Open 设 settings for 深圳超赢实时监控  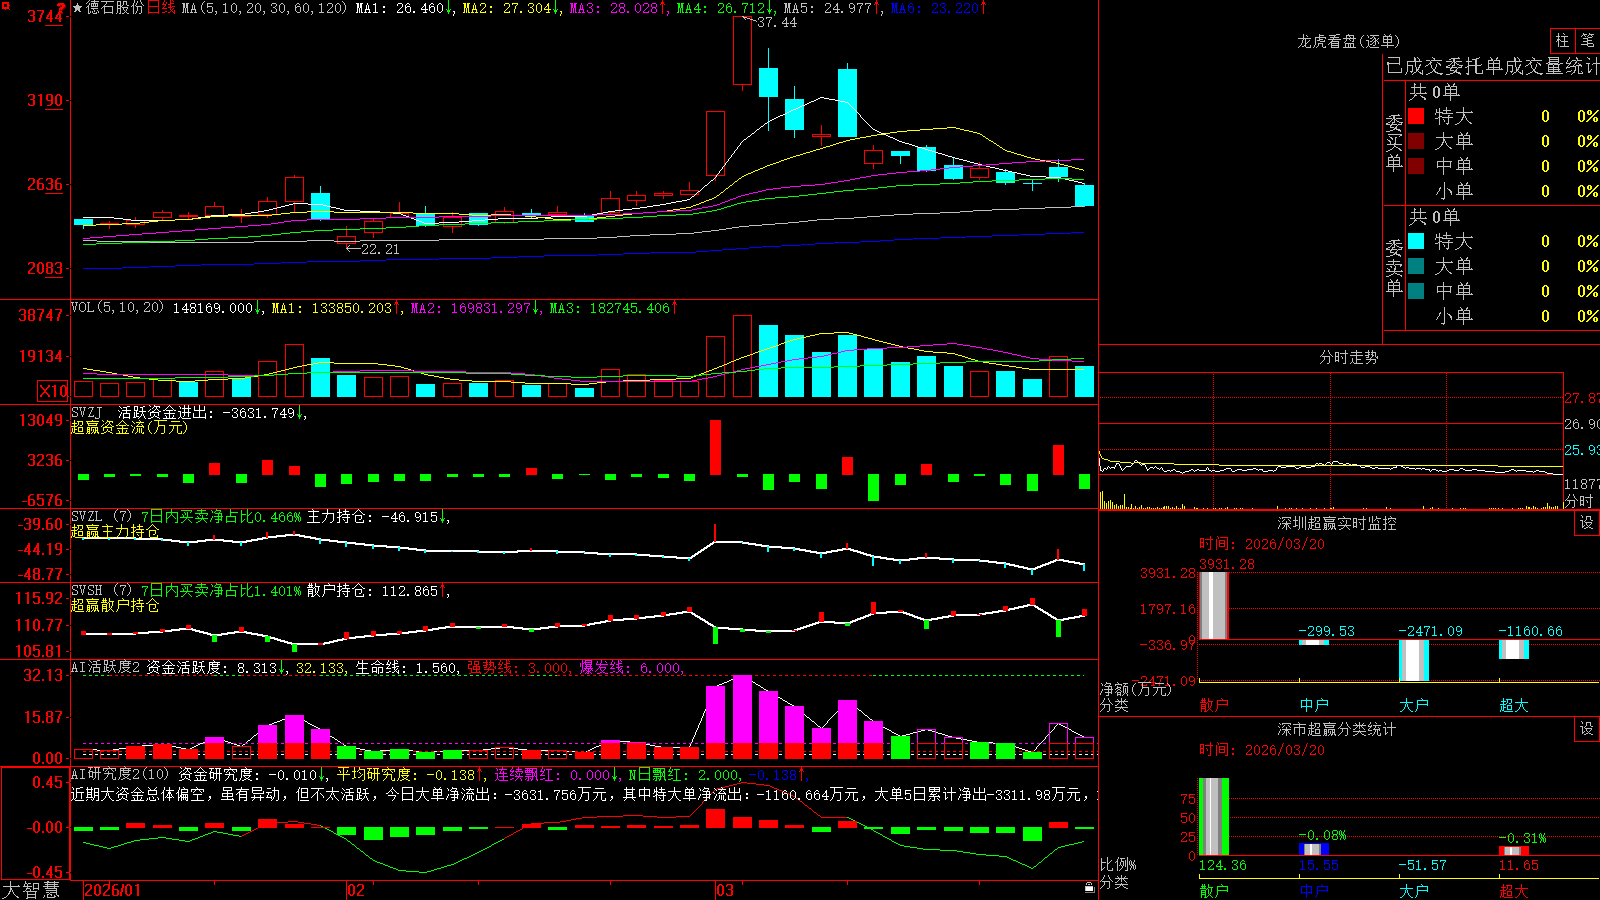pyautogui.click(x=1587, y=523)
